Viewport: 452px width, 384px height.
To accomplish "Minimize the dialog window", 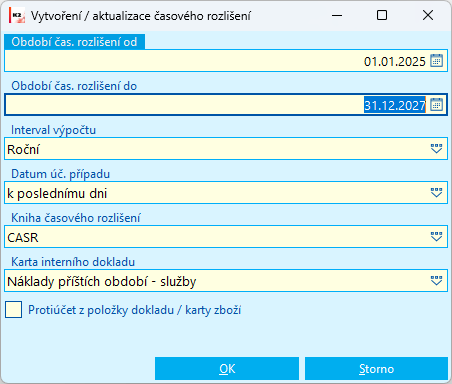I will click(337, 15).
